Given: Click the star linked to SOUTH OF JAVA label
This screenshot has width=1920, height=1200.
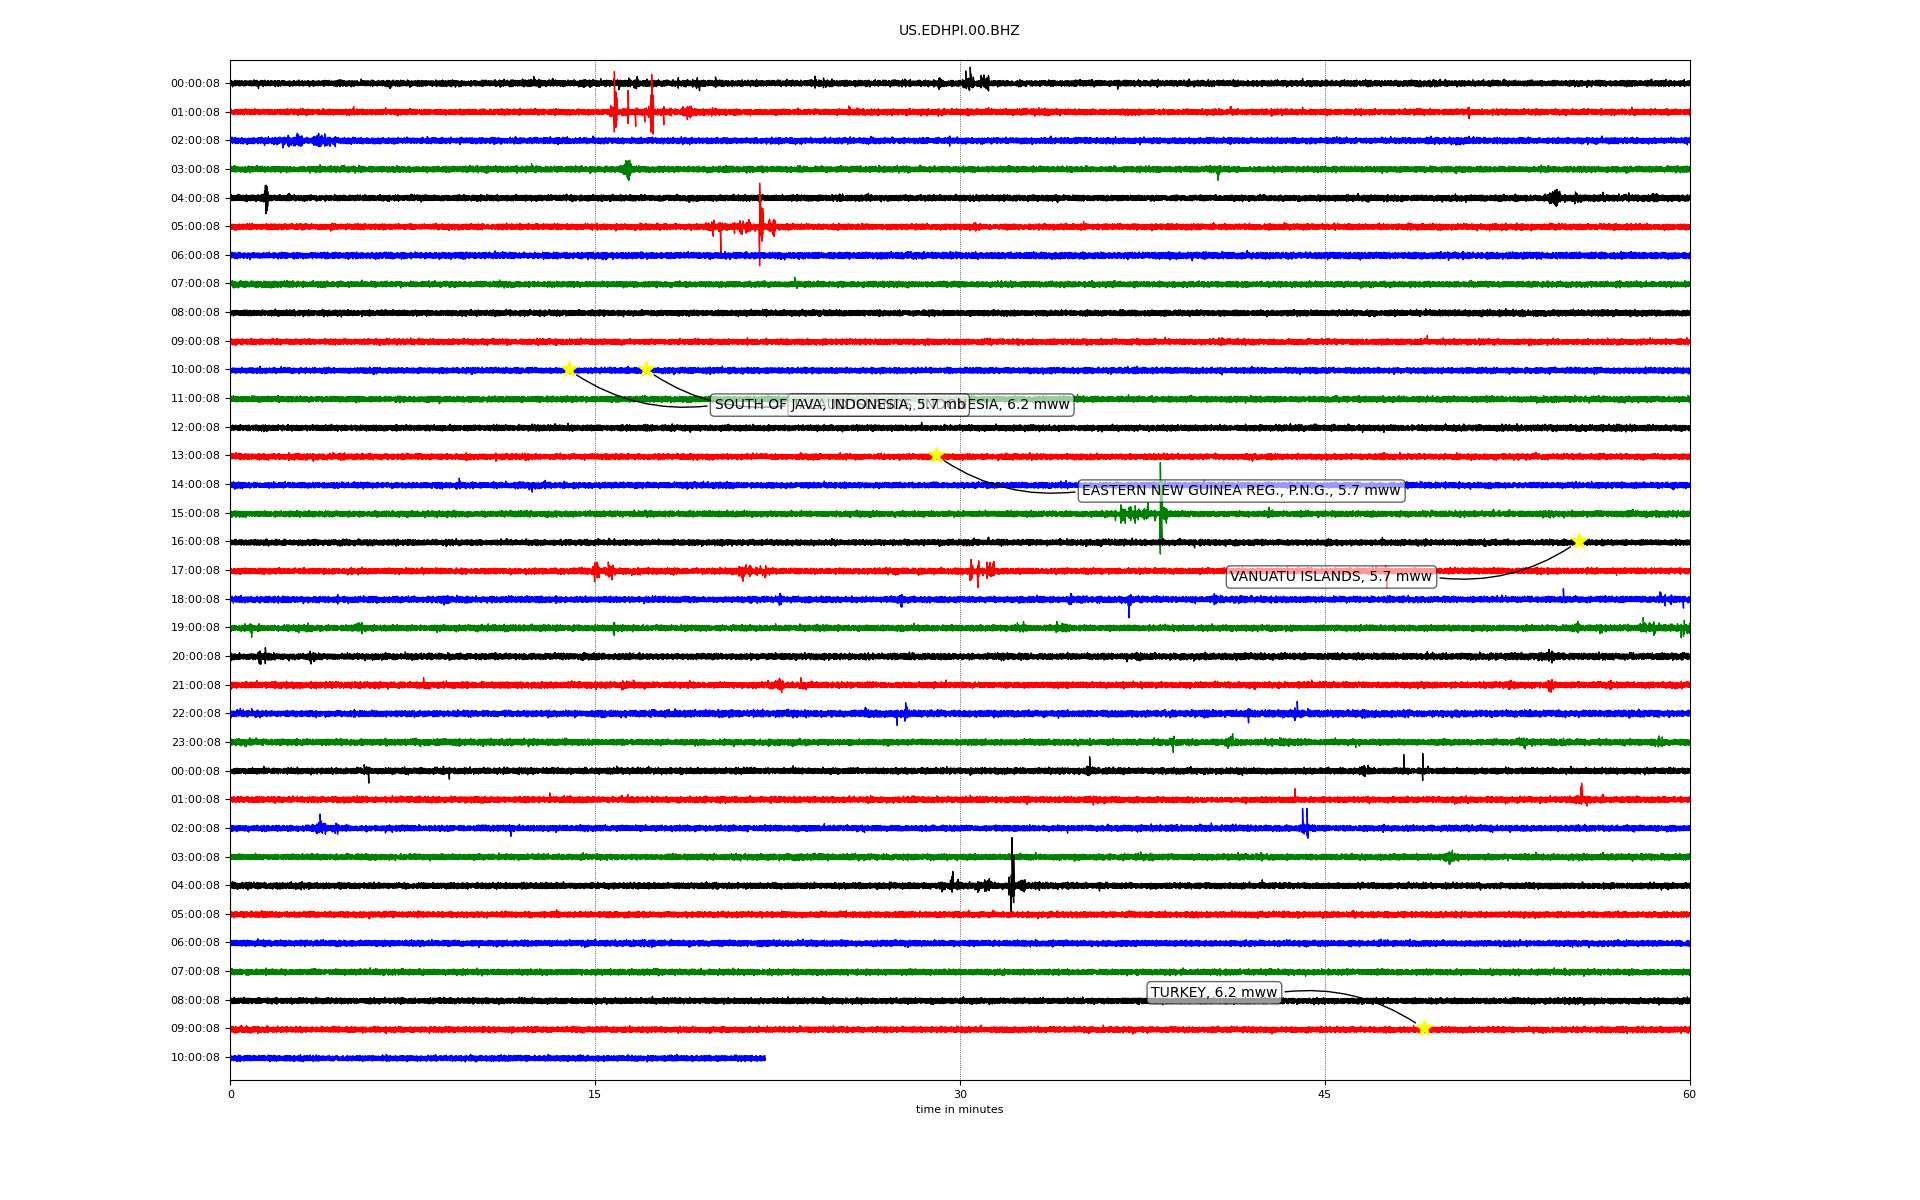Looking at the screenshot, I should [x=569, y=369].
